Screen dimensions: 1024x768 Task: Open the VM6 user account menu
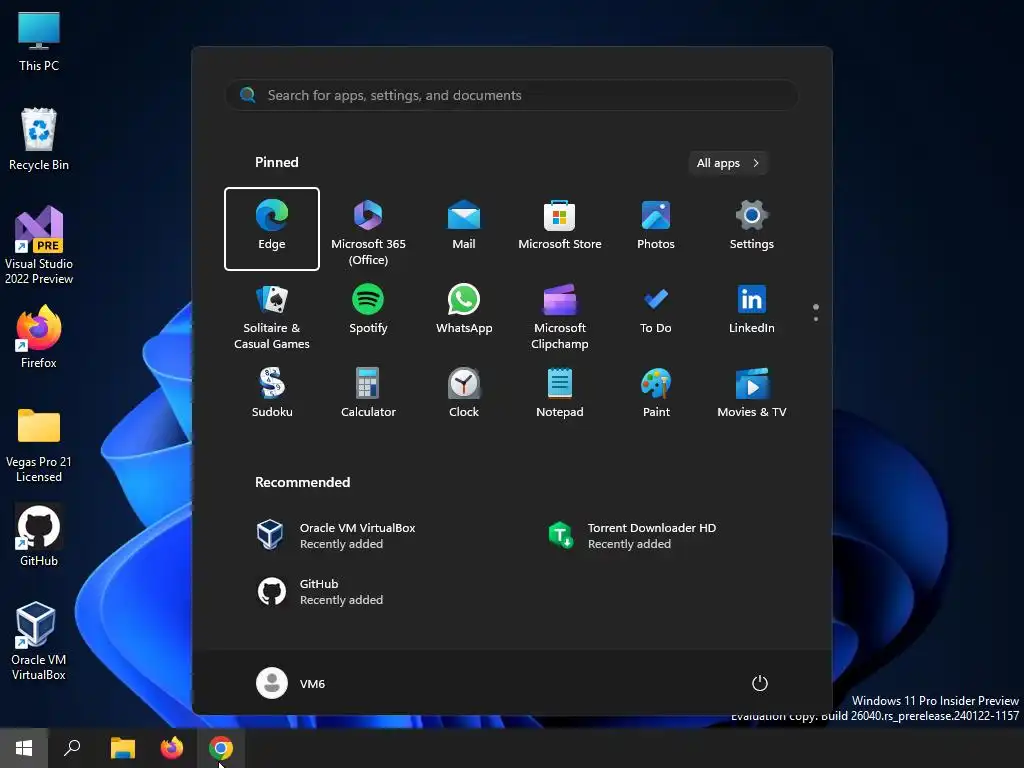291,683
